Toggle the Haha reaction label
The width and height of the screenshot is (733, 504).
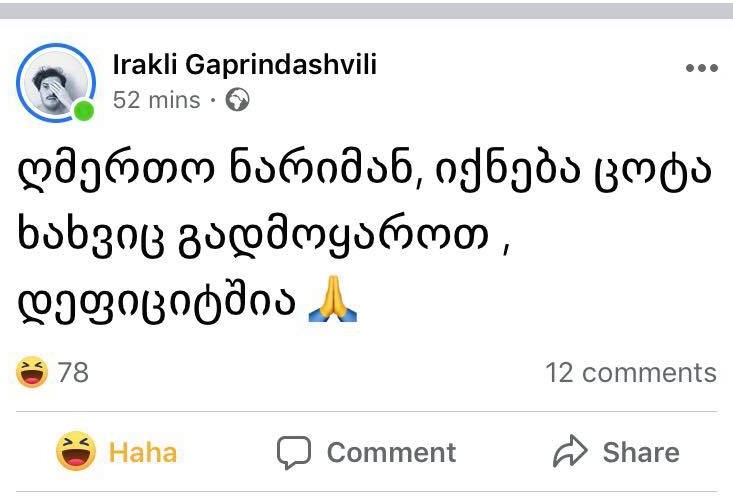[x=142, y=452]
